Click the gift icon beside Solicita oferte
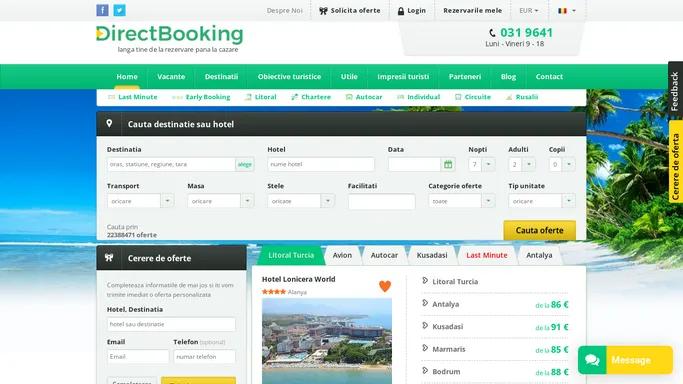 coord(323,11)
